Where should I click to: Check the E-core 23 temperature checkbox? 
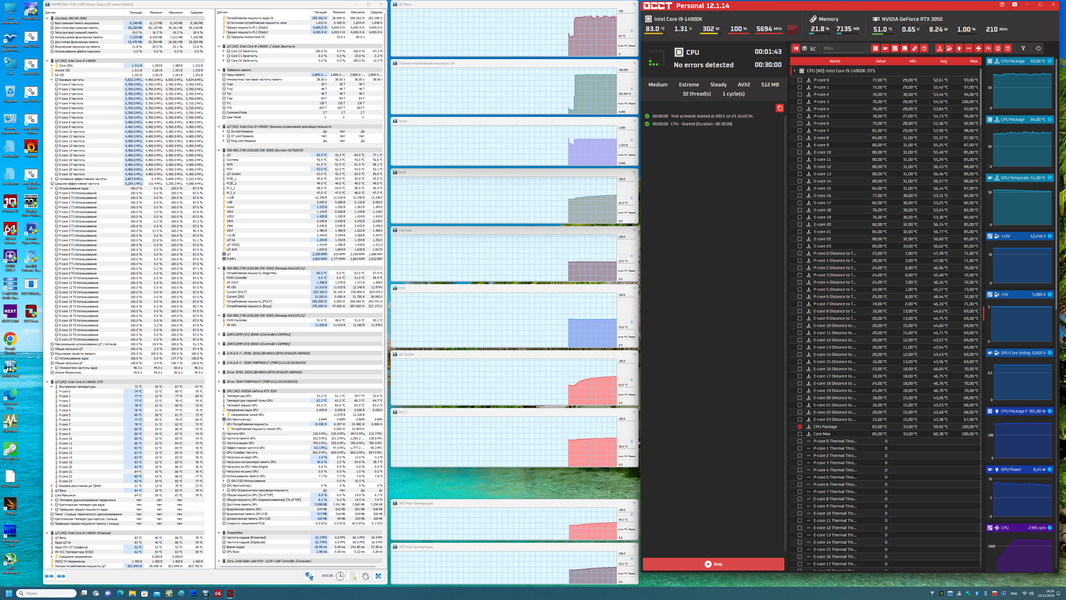pos(800,246)
